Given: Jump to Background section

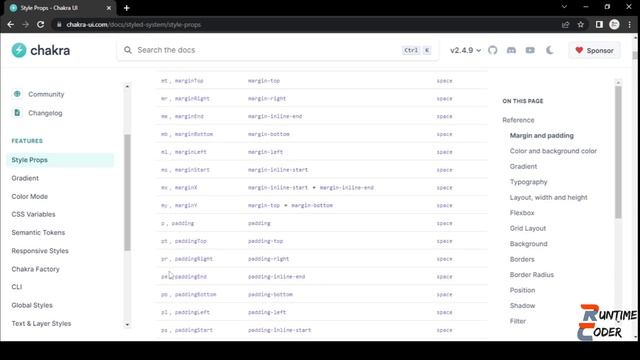Looking at the screenshot, I should coord(528,244).
